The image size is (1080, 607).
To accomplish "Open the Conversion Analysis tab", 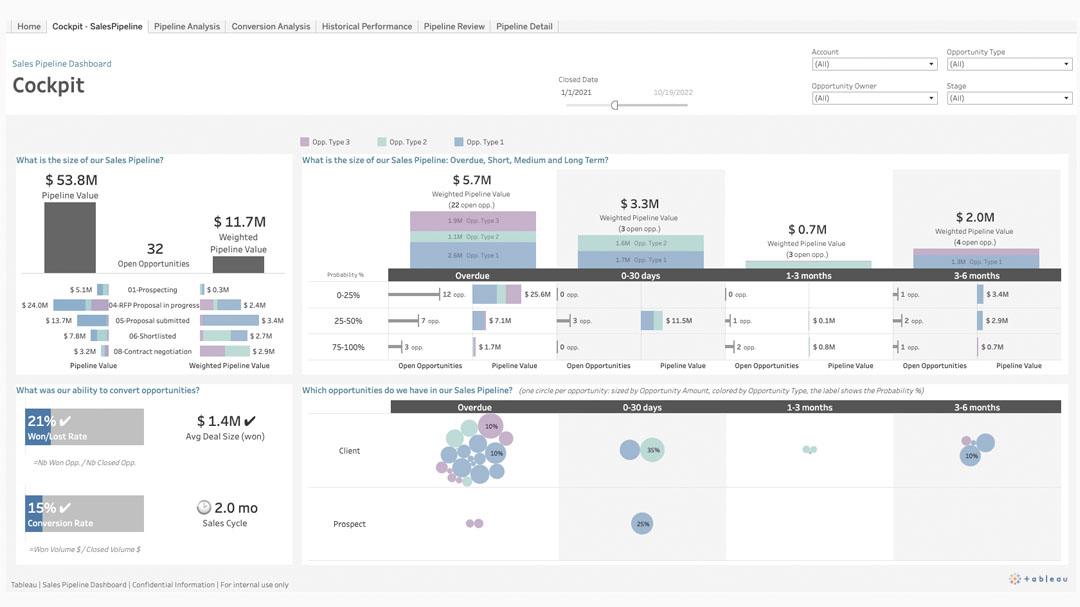I will click(x=271, y=26).
